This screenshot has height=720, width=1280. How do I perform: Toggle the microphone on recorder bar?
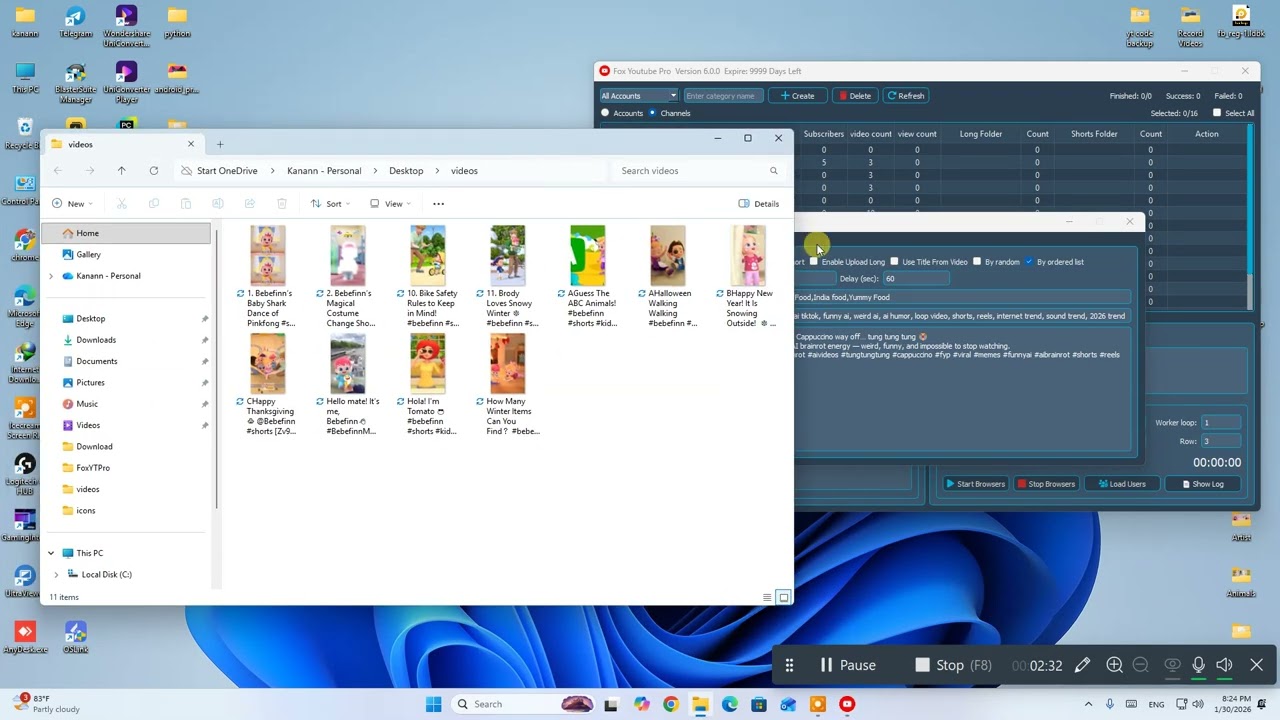coord(1198,665)
